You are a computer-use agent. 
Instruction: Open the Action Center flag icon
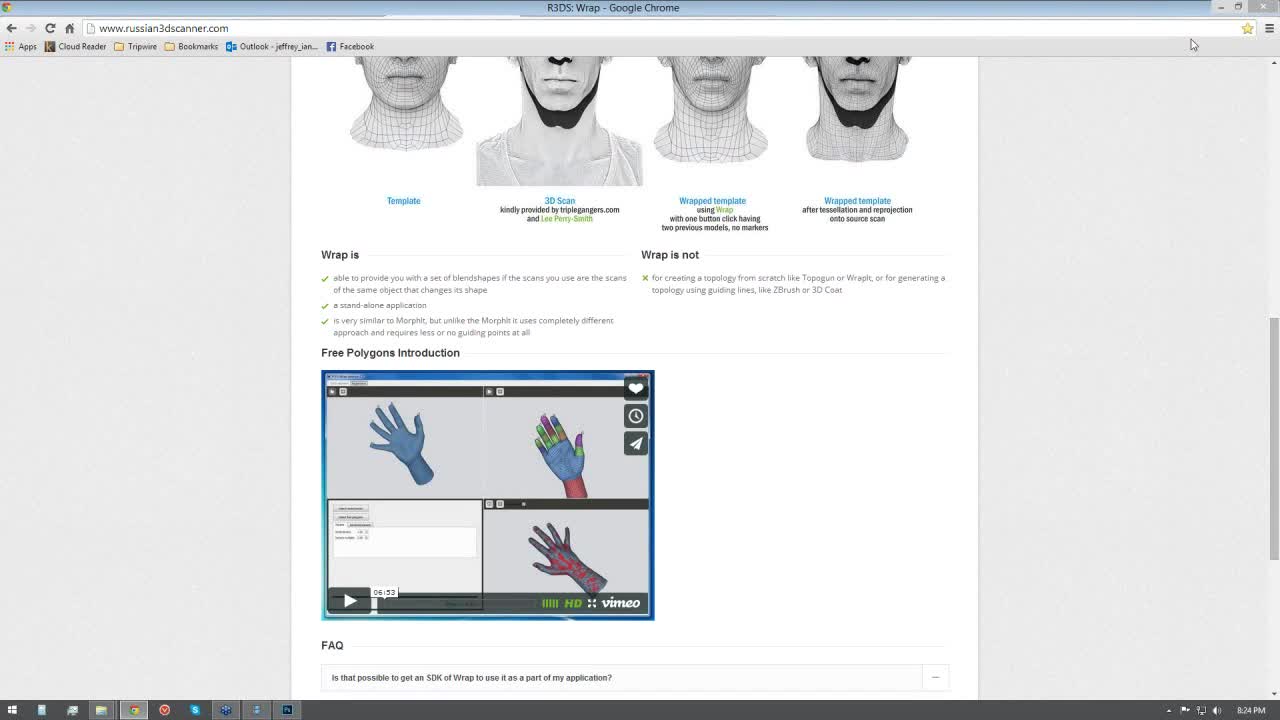click(1185, 710)
